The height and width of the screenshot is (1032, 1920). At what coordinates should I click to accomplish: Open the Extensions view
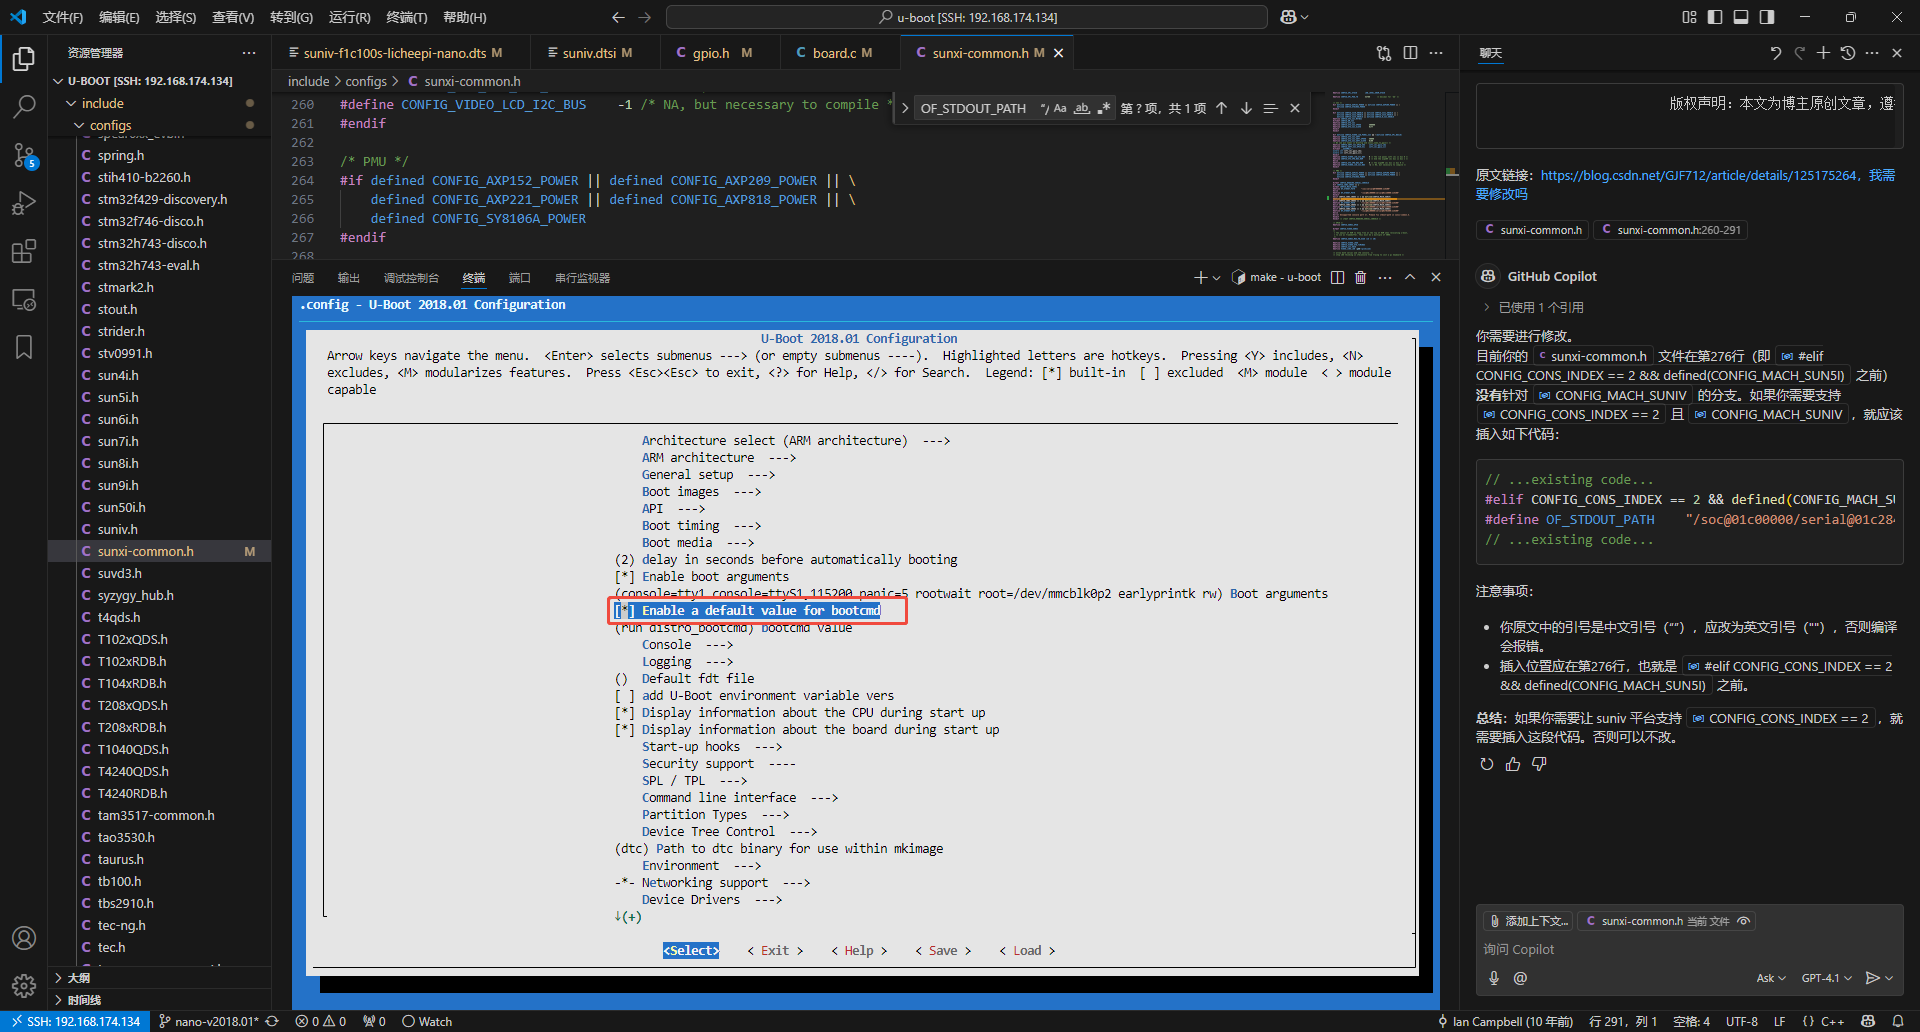(x=24, y=251)
